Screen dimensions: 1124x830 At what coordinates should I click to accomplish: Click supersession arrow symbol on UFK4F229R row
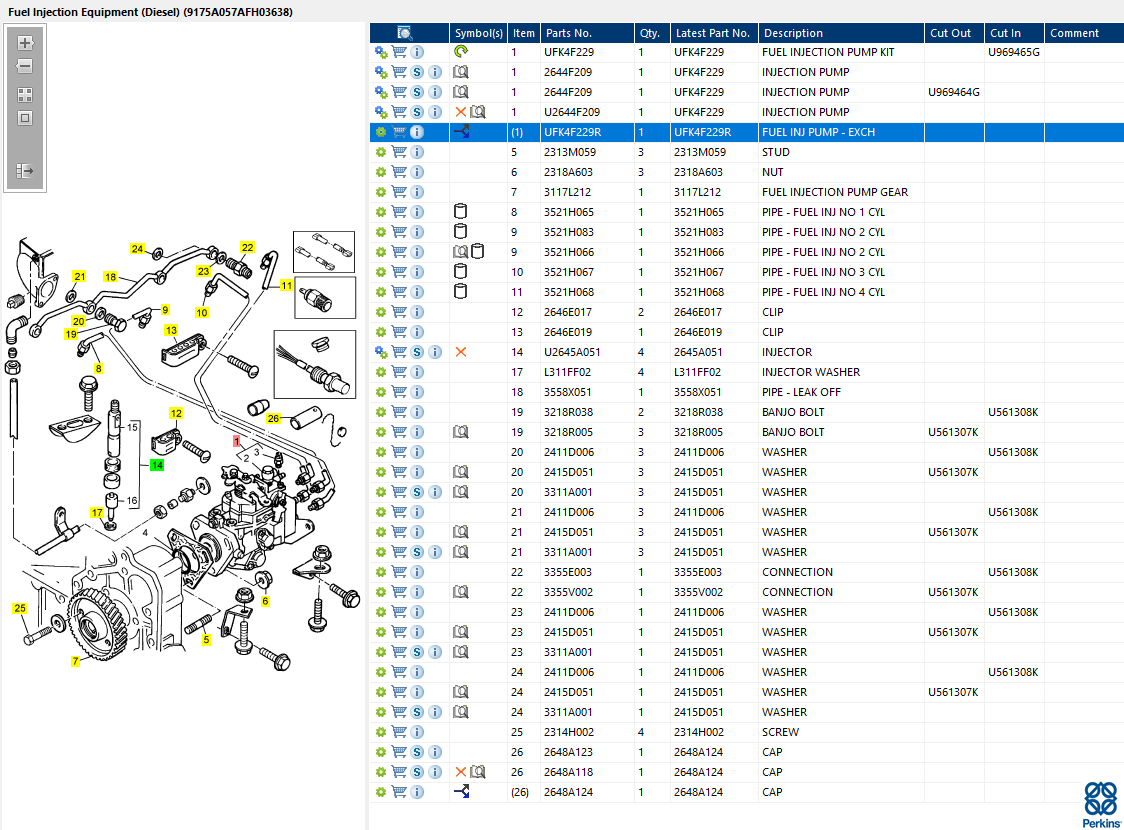pos(462,132)
